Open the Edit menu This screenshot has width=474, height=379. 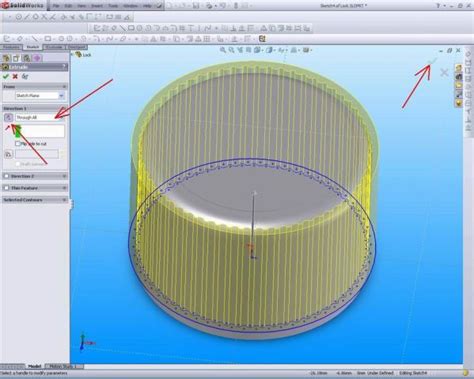pyautogui.click(x=68, y=6)
